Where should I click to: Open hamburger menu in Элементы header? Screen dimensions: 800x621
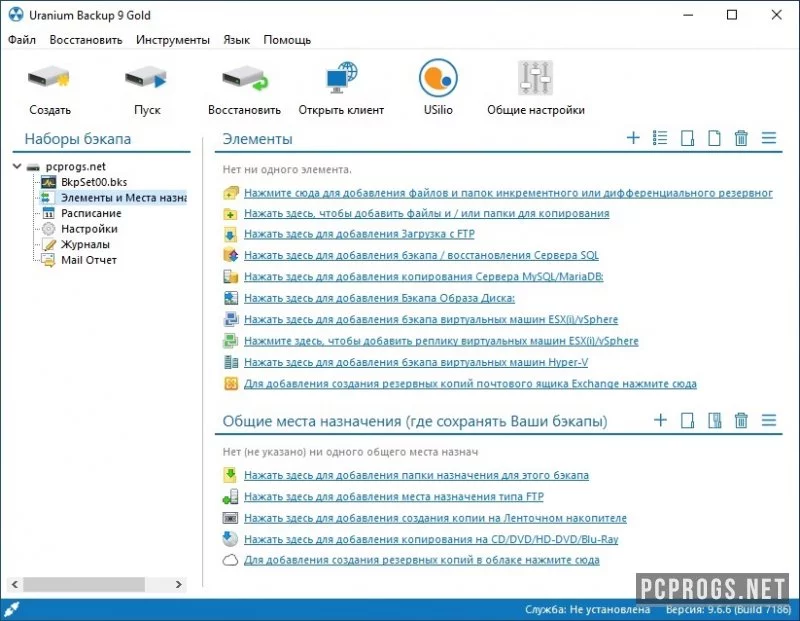pyautogui.click(x=768, y=138)
